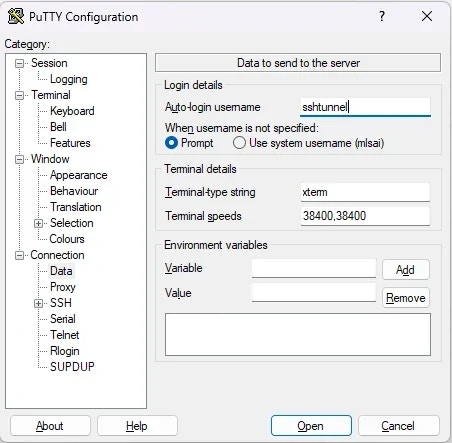Close the PuTTY Configuration window

(427, 16)
